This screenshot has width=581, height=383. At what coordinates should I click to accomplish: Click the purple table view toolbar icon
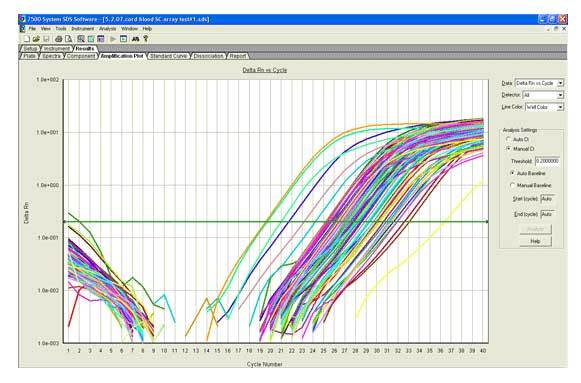pyautogui.click(x=100, y=39)
